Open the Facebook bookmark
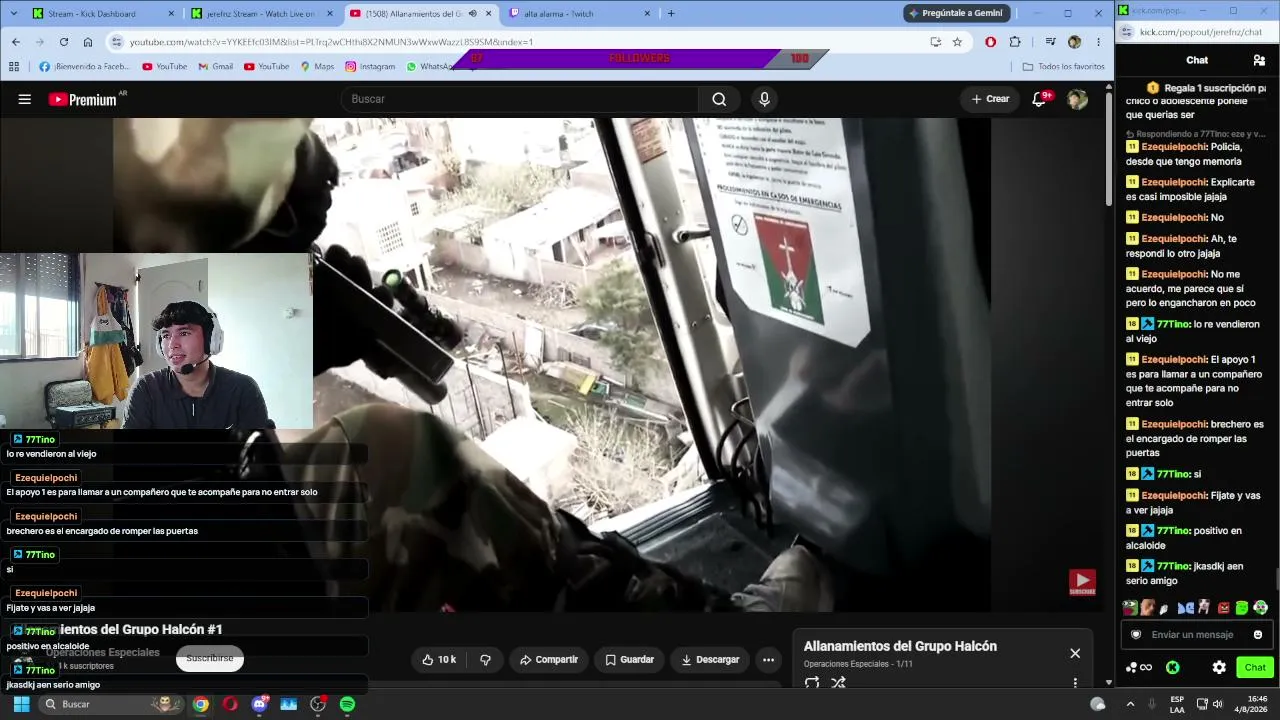Image resolution: width=1280 pixels, height=720 pixels. coord(84,66)
